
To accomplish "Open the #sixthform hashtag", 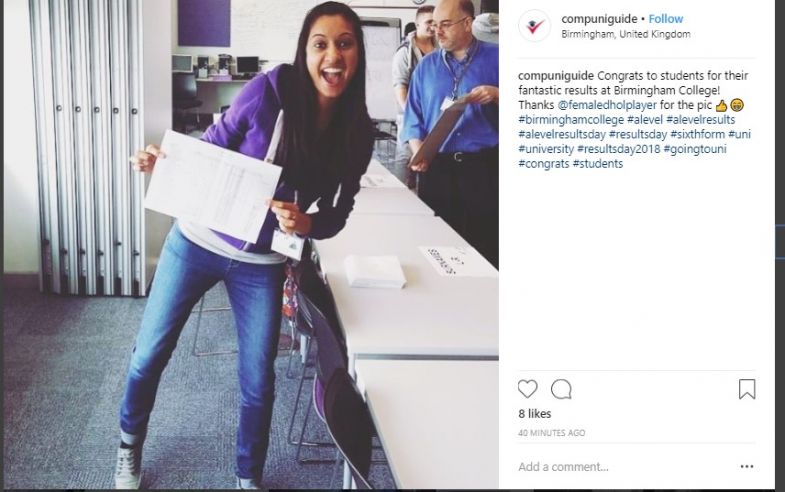I will (697, 134).
